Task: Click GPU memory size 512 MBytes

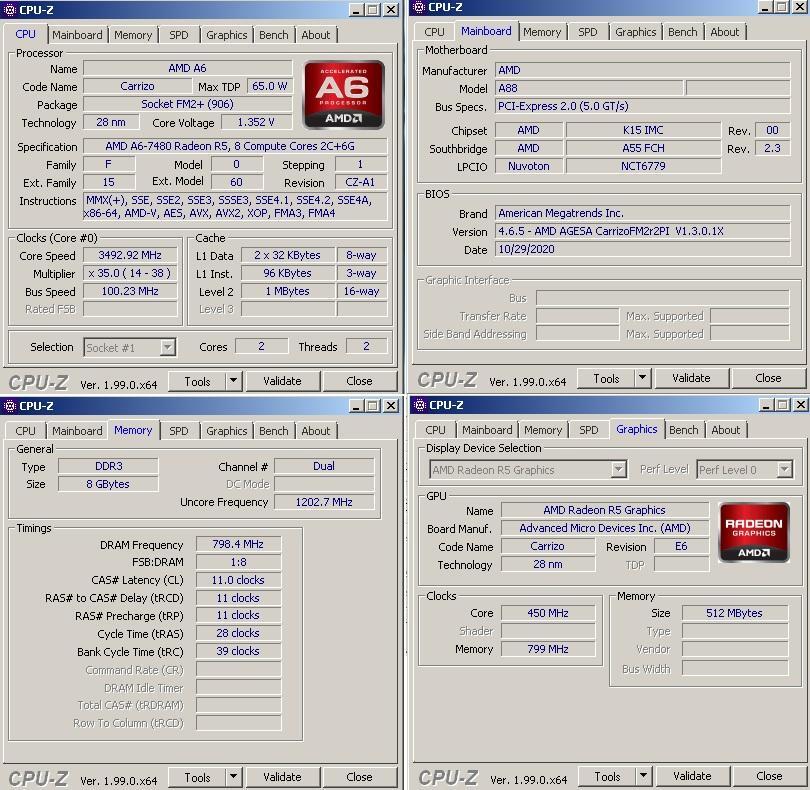Action: 735,613
